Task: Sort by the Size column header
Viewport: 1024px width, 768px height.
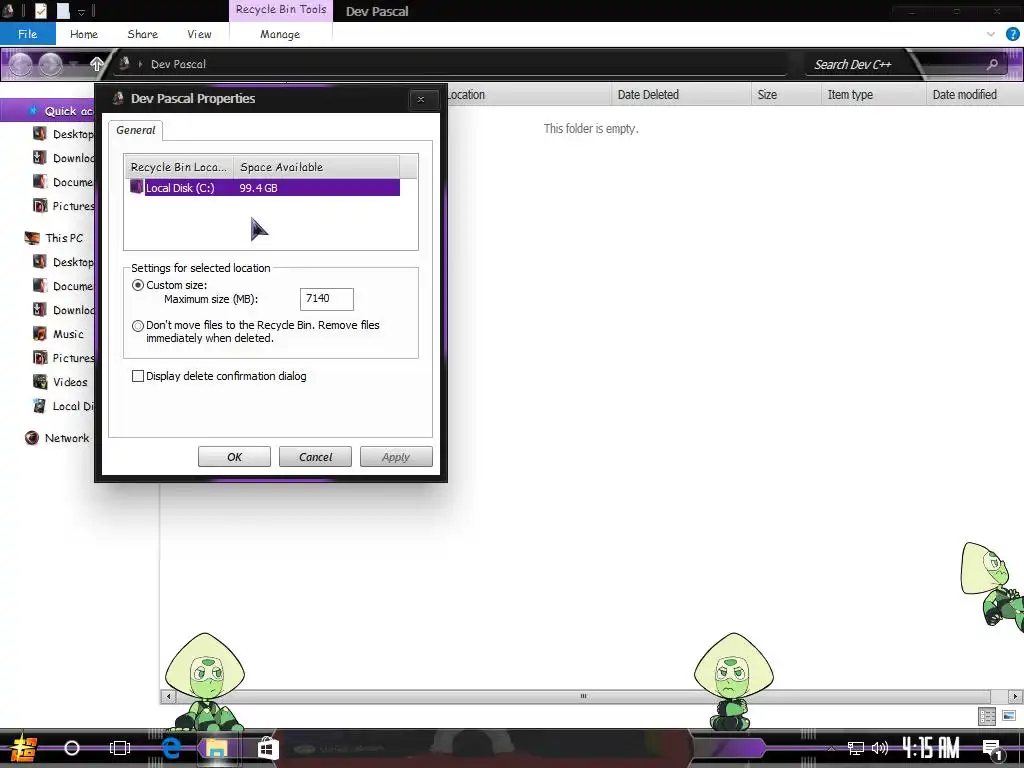Action: (786, 95)
